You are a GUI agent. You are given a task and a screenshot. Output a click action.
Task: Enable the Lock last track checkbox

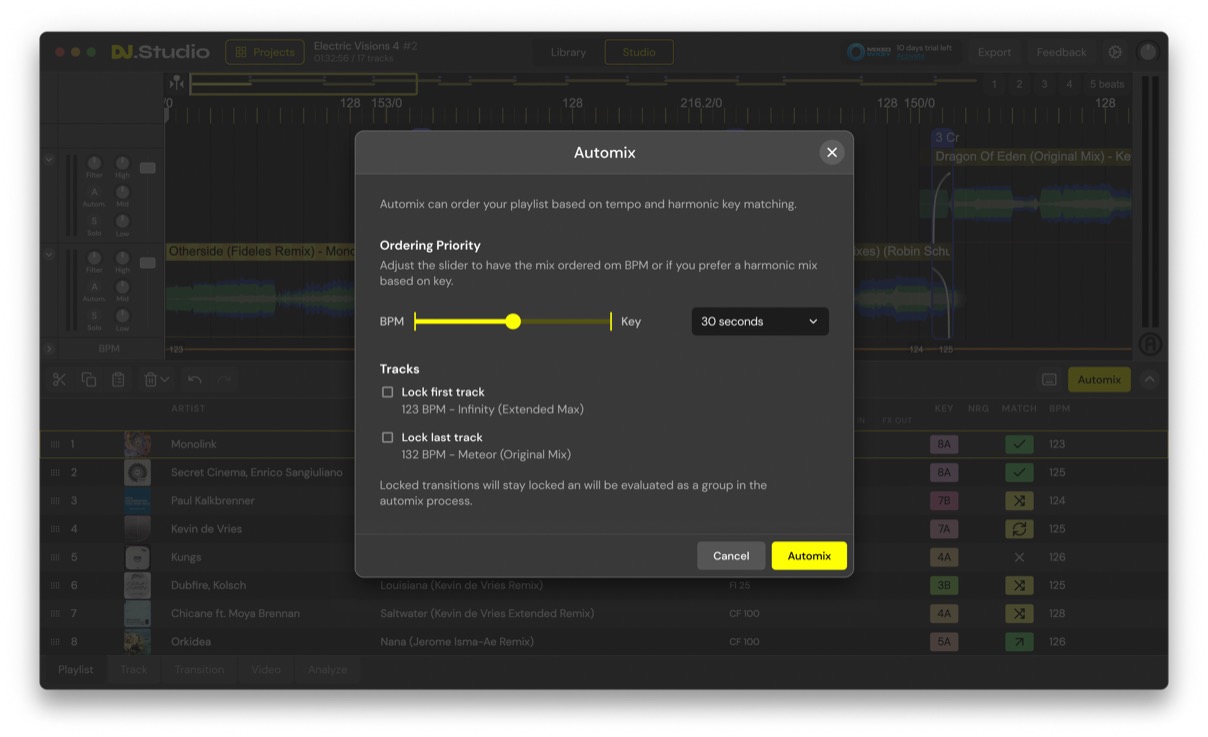pyautogui.click(x=387, y=436)
